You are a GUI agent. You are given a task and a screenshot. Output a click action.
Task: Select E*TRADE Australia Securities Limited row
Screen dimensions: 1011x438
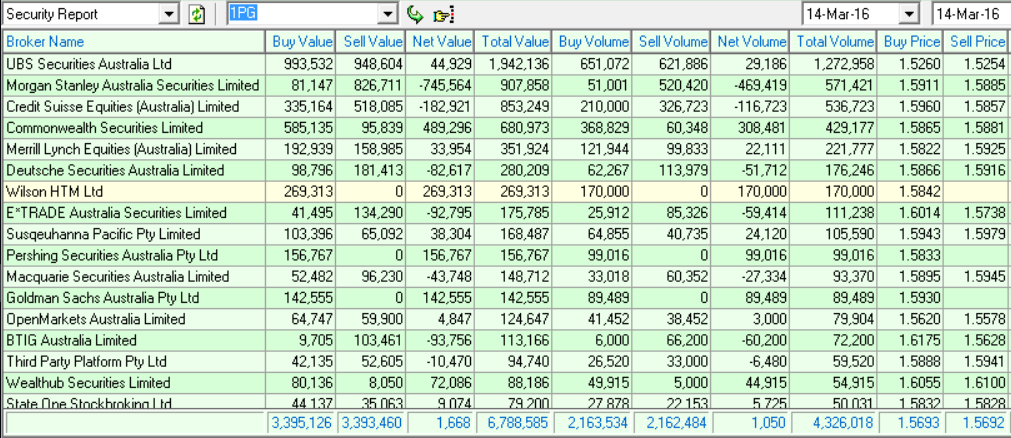(x=506, y=213)
